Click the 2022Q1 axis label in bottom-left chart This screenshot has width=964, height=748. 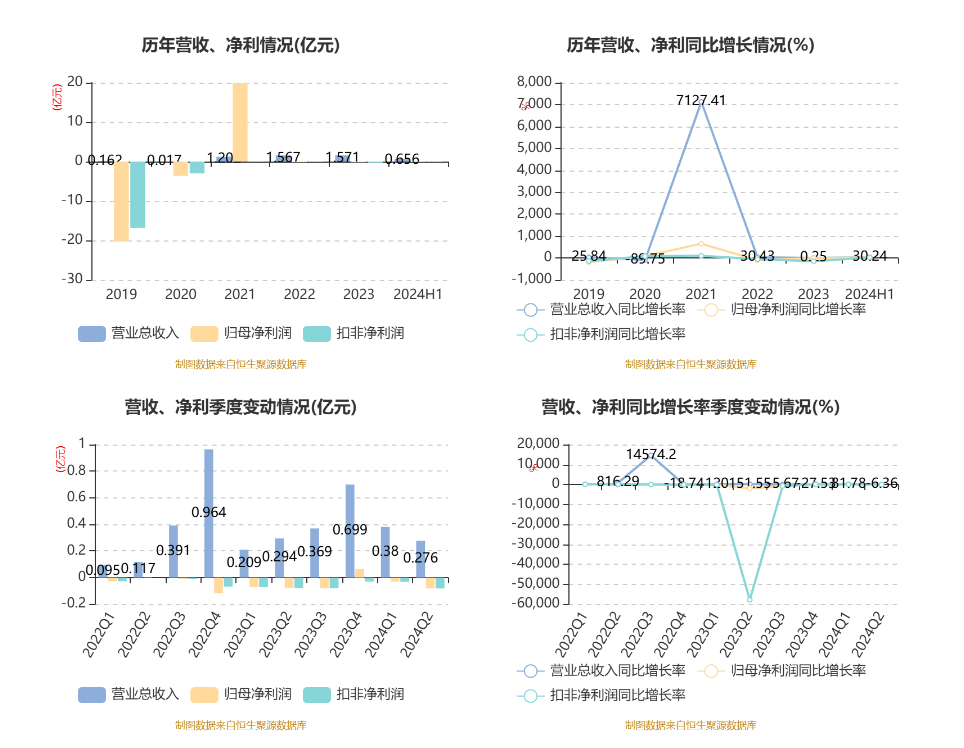[98, 635]
